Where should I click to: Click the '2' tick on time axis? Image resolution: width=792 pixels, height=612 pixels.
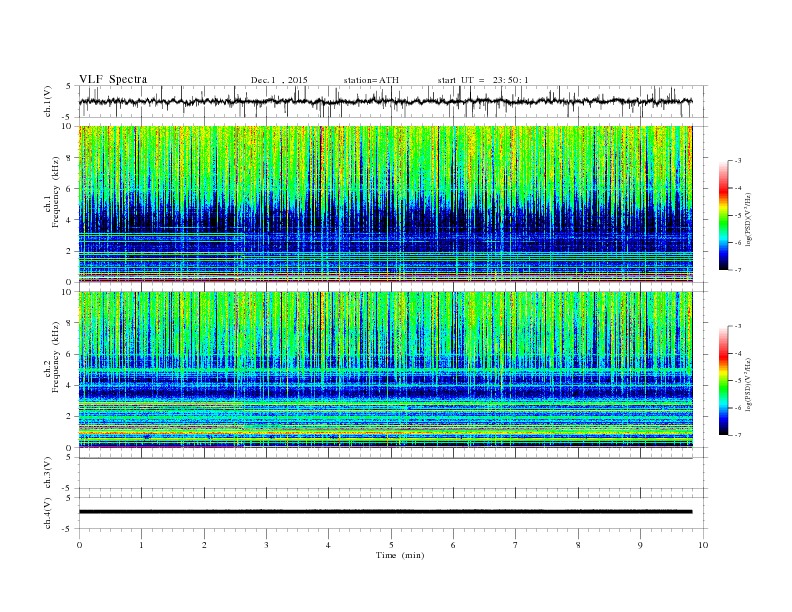[x=204, y=545]
